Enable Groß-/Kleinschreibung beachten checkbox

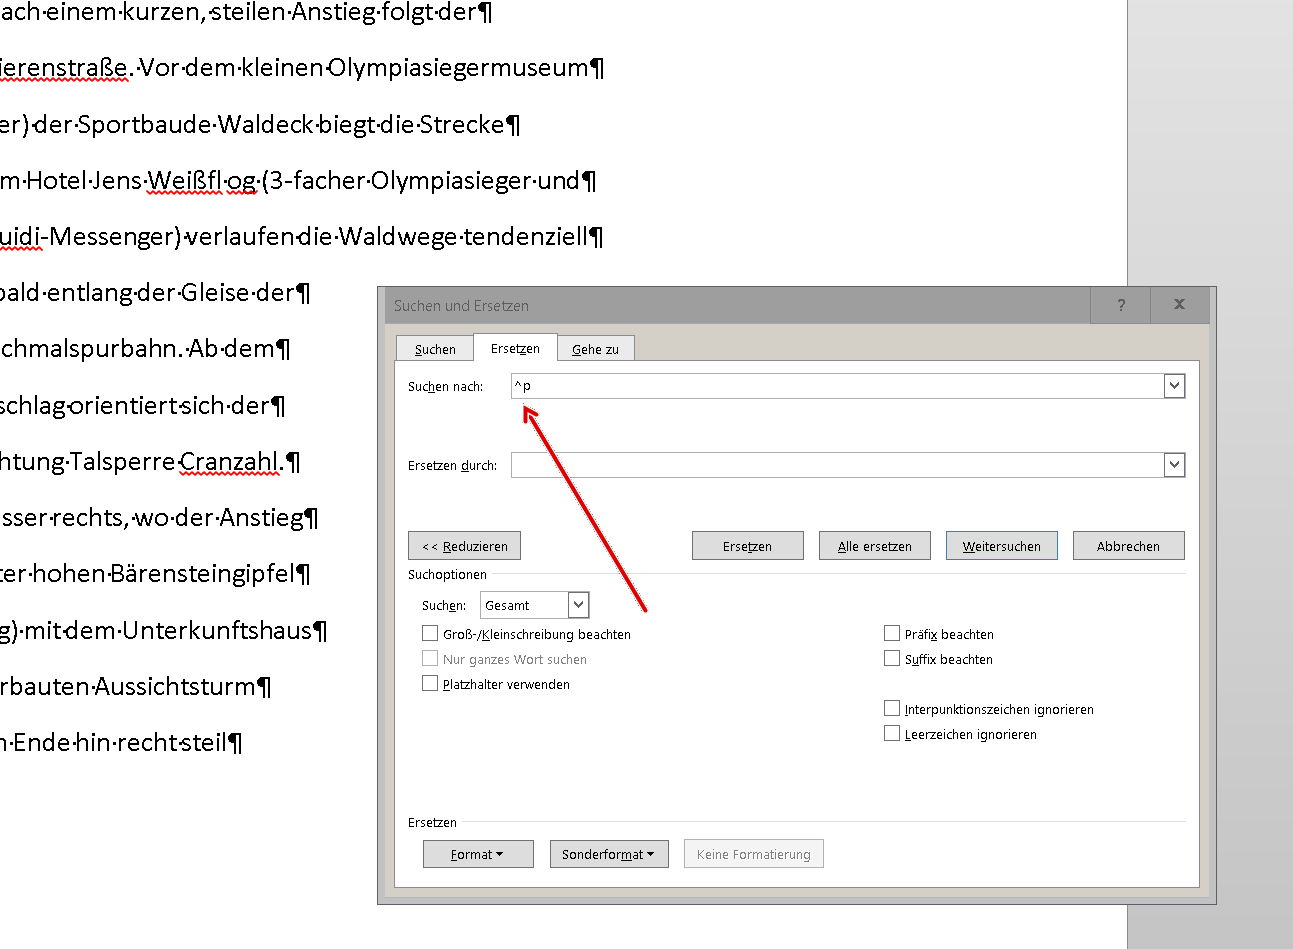tap(430, 633)
